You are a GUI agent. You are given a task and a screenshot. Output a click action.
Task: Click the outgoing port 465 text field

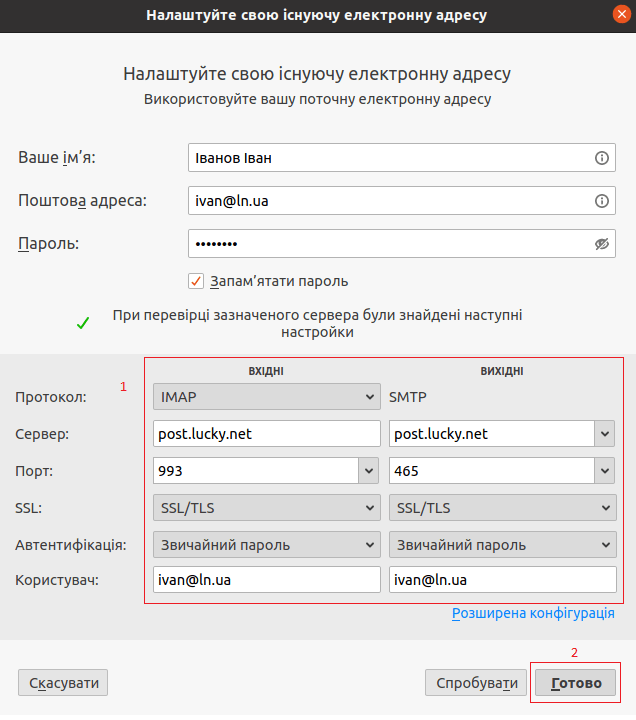pos(492,471)
